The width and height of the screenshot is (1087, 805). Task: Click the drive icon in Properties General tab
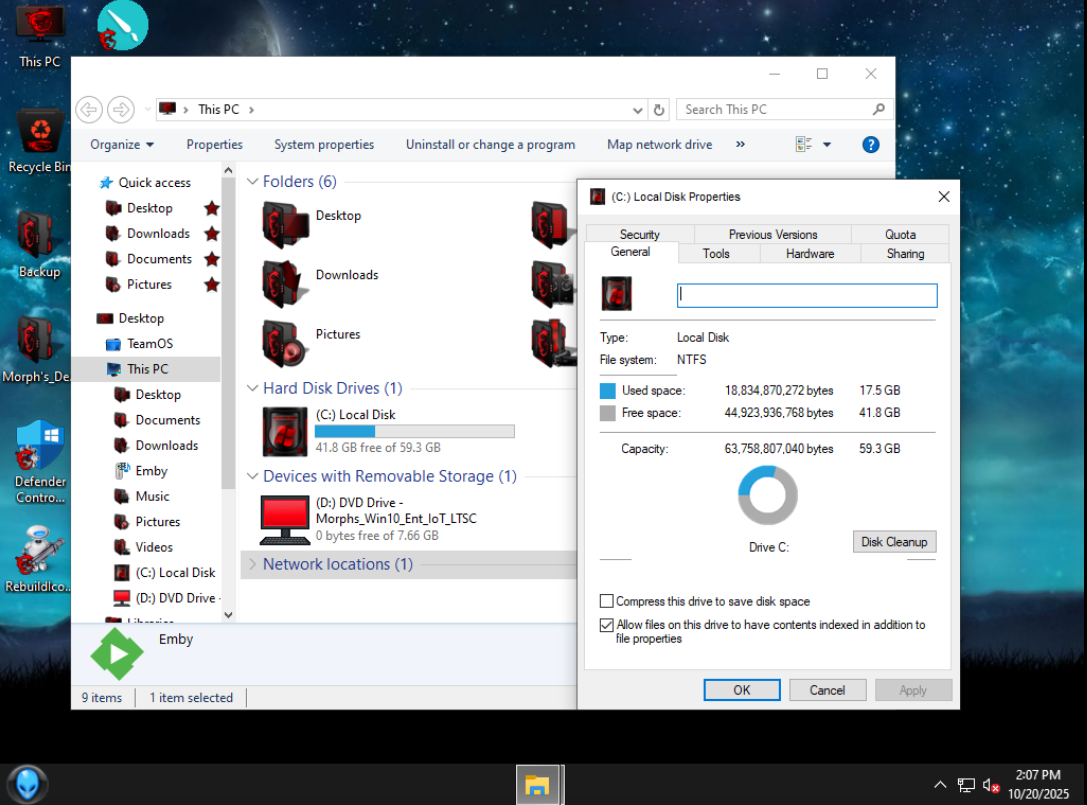pyautogui.click(x=616, y=293)
